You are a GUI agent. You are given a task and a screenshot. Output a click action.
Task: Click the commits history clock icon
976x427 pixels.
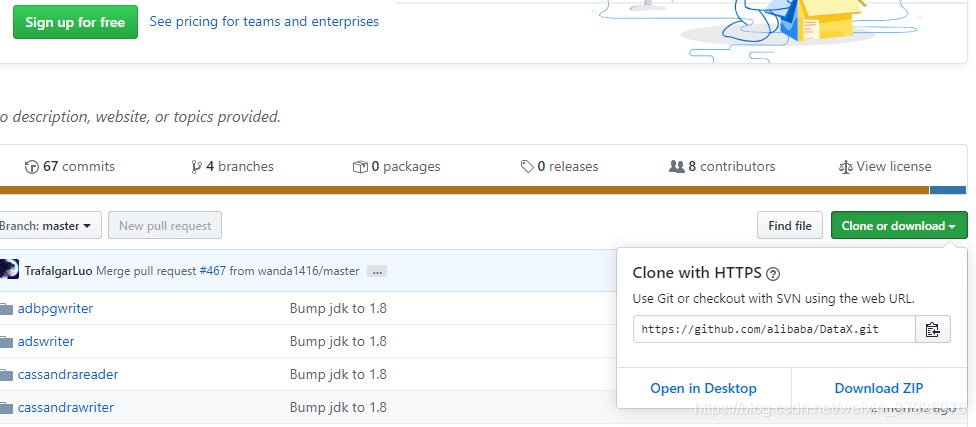point(32,167)
